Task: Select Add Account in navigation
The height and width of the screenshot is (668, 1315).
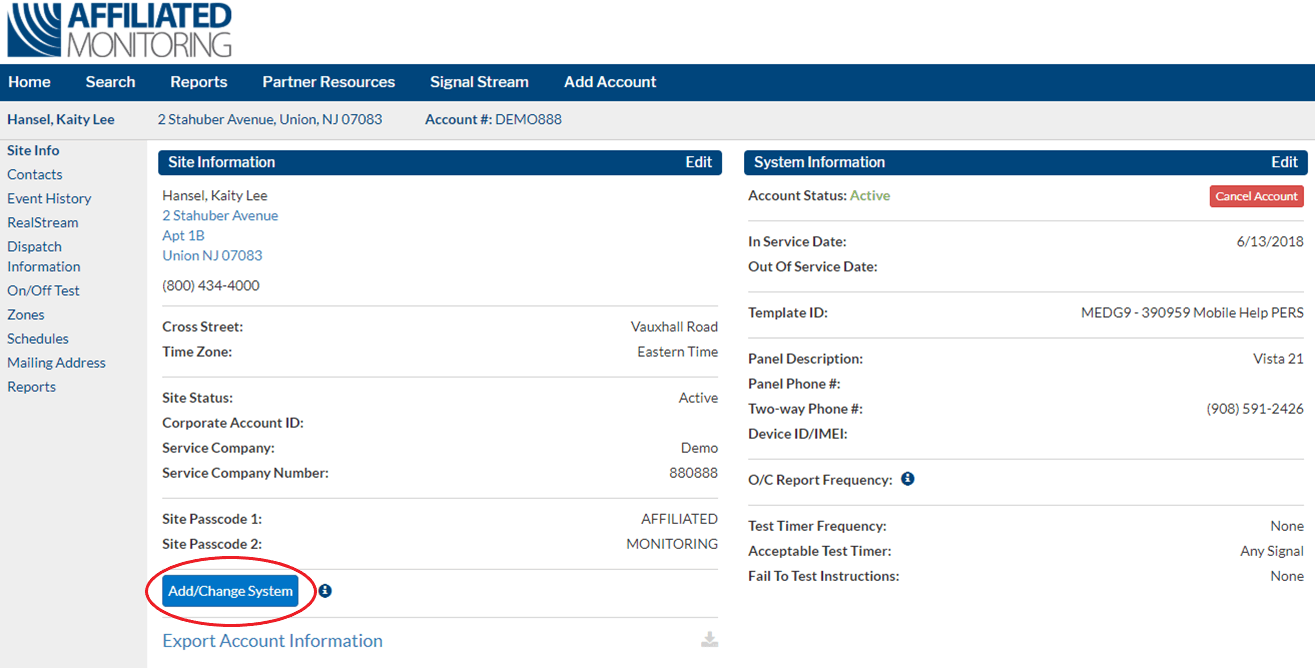Action: tap(610, 82)
